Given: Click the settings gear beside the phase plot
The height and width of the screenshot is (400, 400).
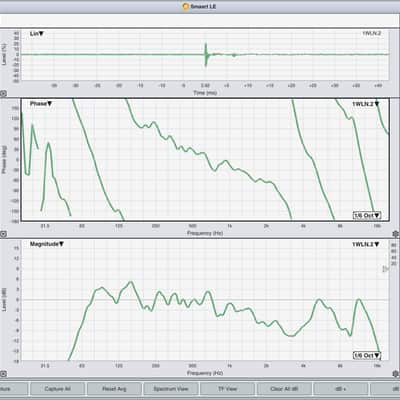Looking at the screenshot, I should tap(396, 234).
